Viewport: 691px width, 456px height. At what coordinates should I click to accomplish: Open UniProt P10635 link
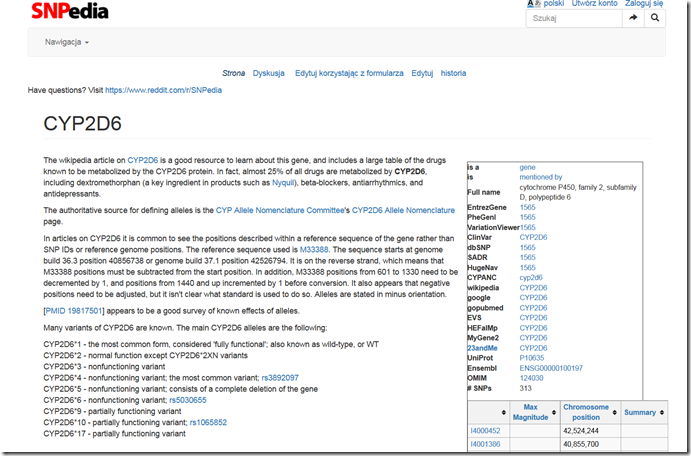(x=531, y=358)
